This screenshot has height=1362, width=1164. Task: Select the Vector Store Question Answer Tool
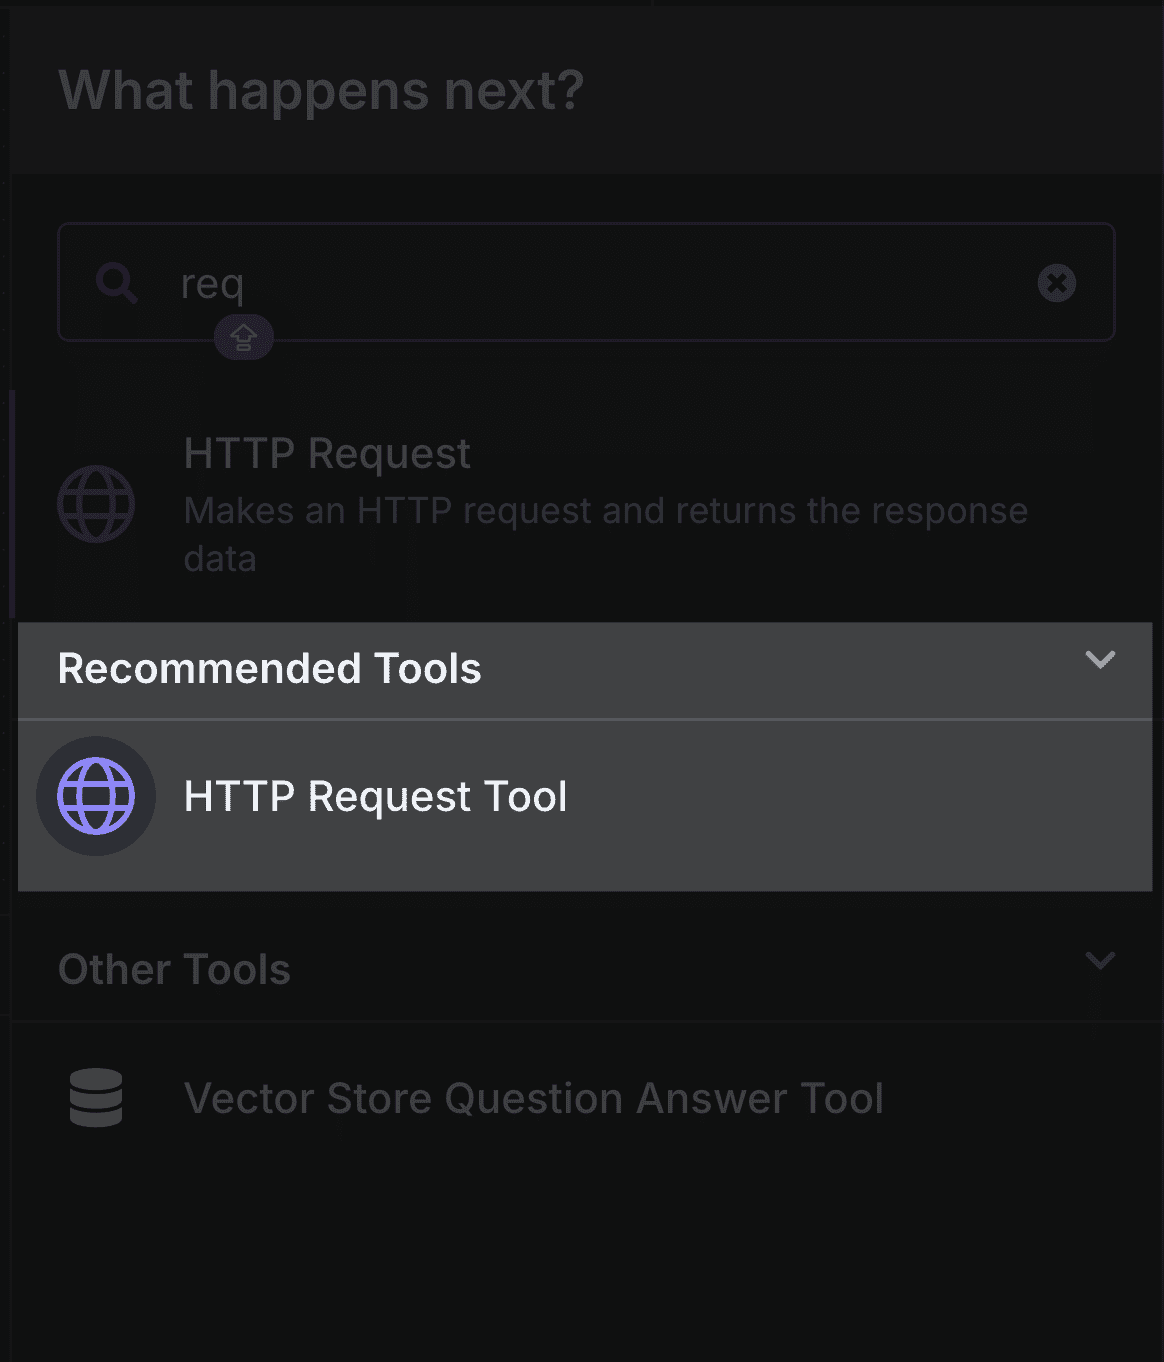tap(535, 1098)
